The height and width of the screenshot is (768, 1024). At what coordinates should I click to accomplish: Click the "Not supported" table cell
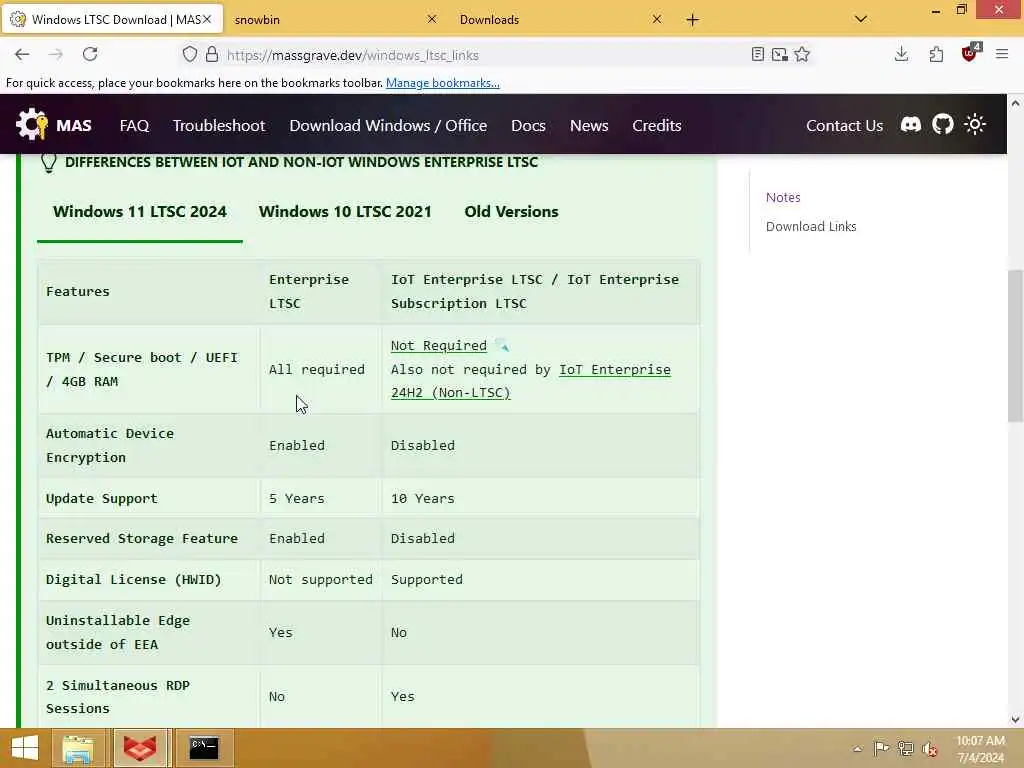tap(321, 579)
